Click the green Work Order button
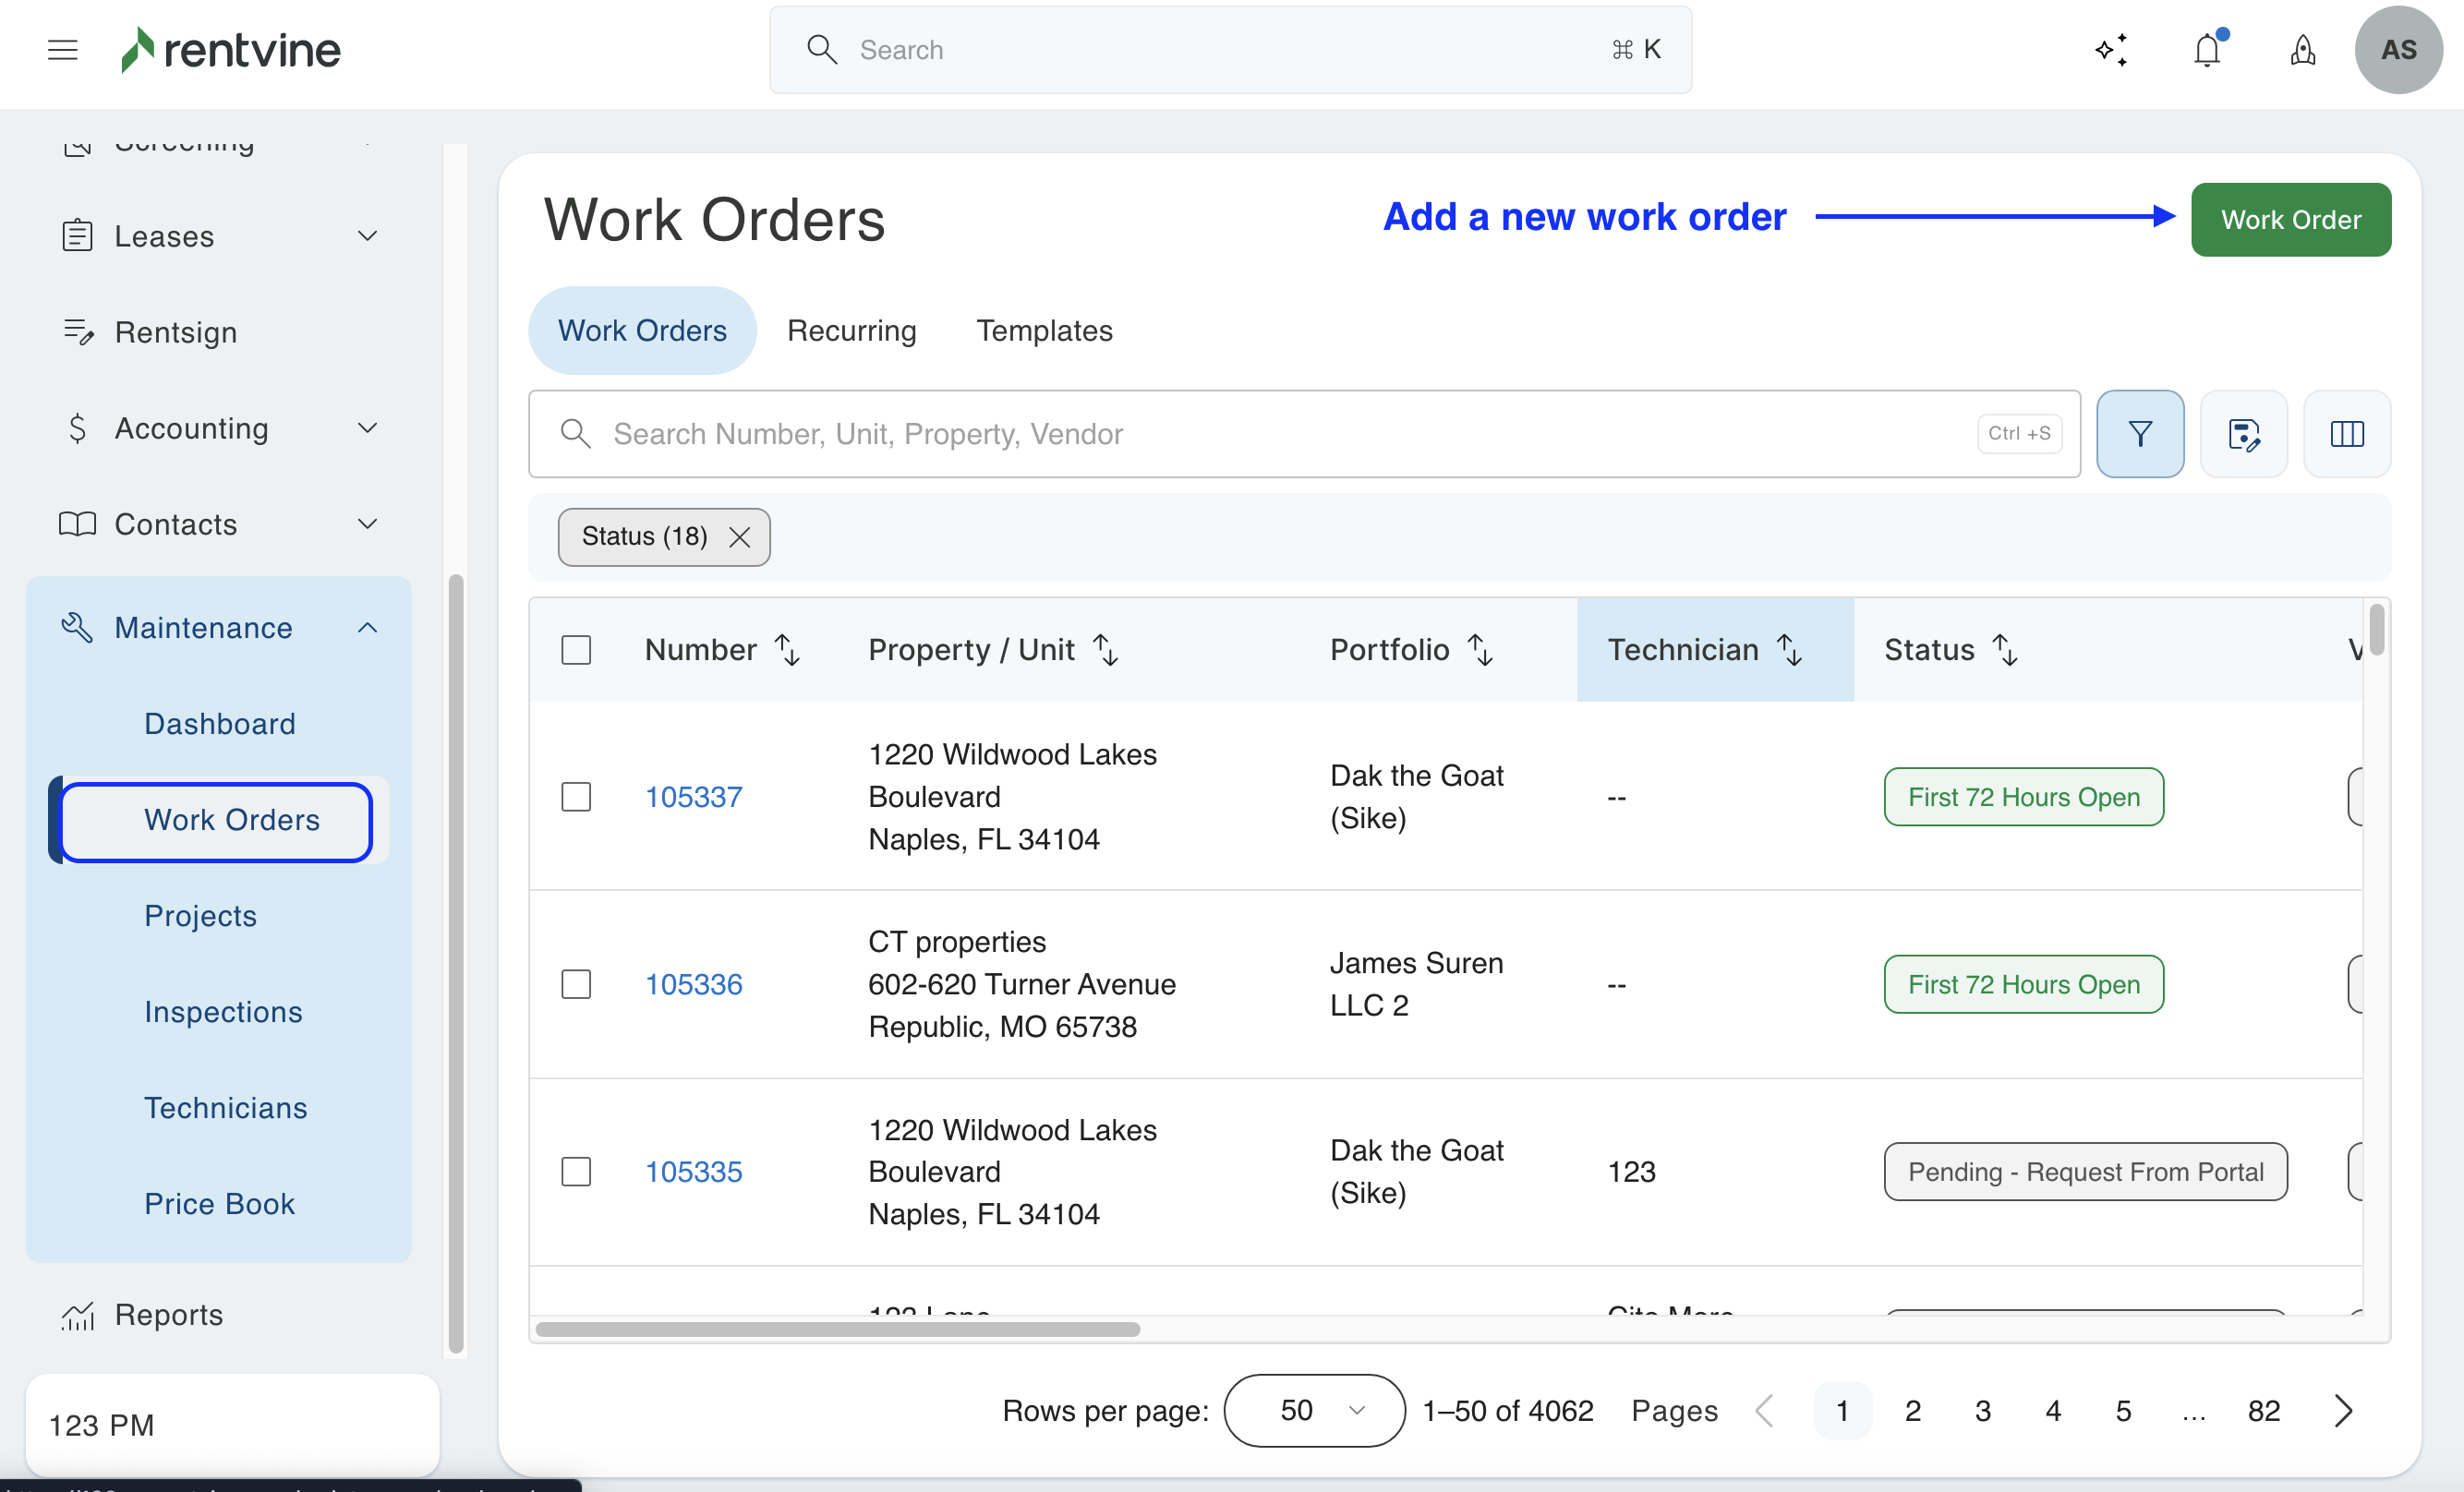The height and width of the screenshot is (1492, 2464). click(2290, 220)
